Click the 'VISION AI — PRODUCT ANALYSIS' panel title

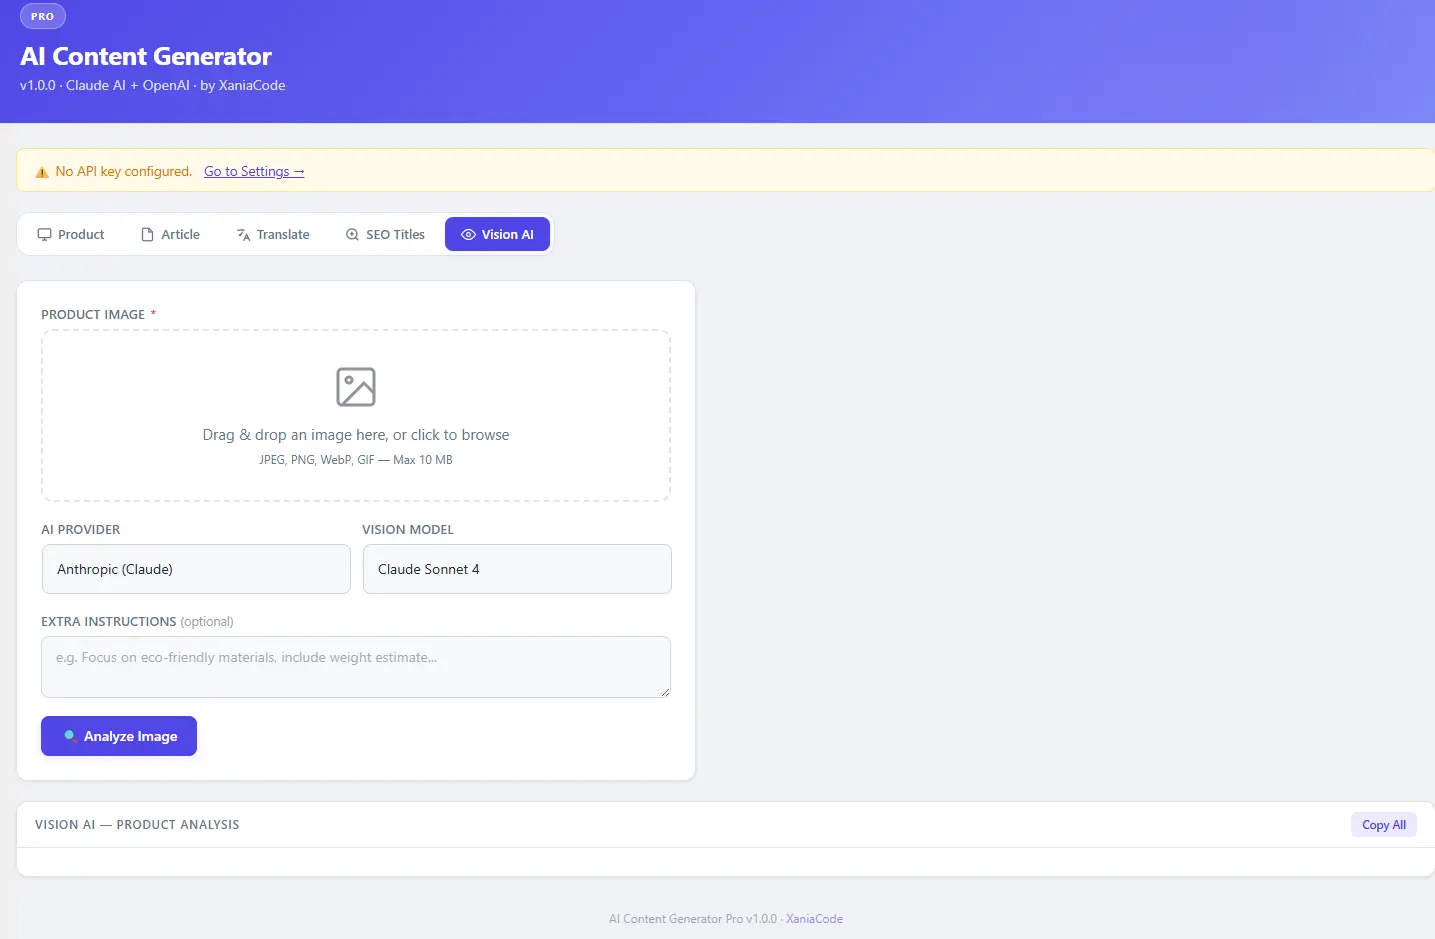click(x=137, y=825)
